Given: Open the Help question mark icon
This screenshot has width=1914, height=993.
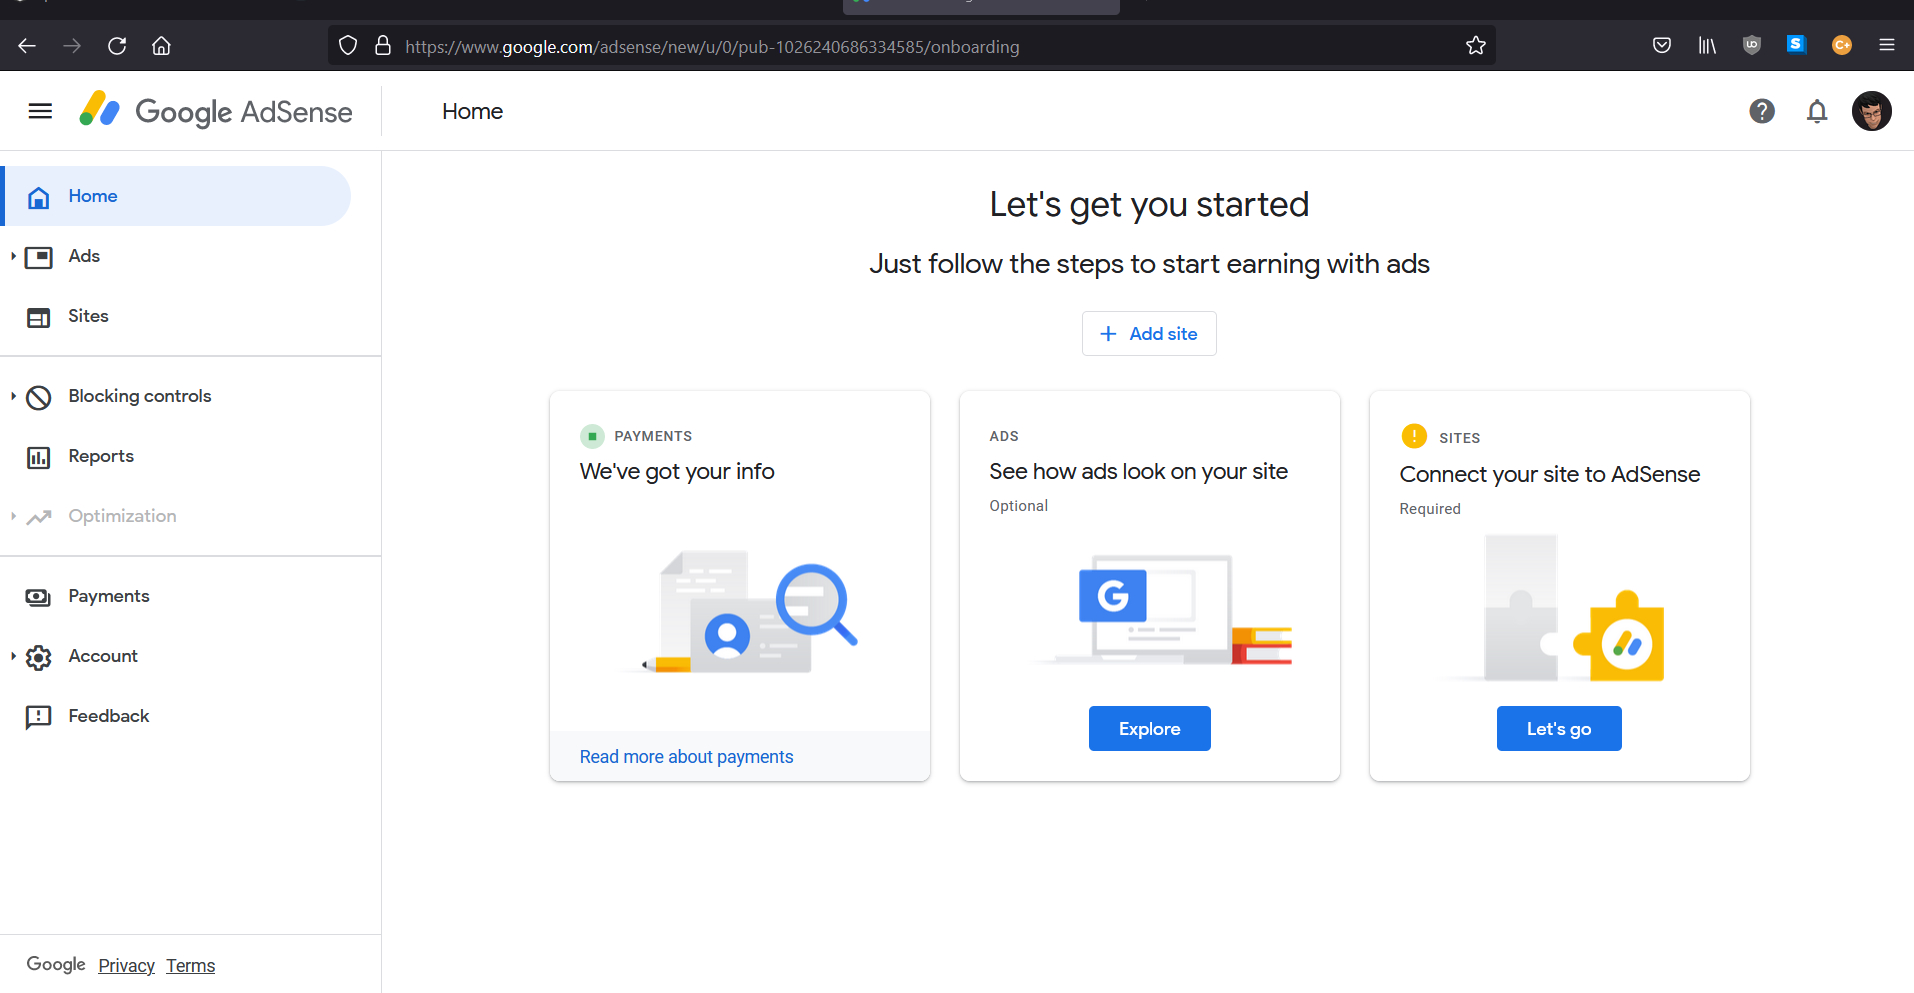Looking at the screenshot, I should pyautogui.click(x=1762, y=111).
